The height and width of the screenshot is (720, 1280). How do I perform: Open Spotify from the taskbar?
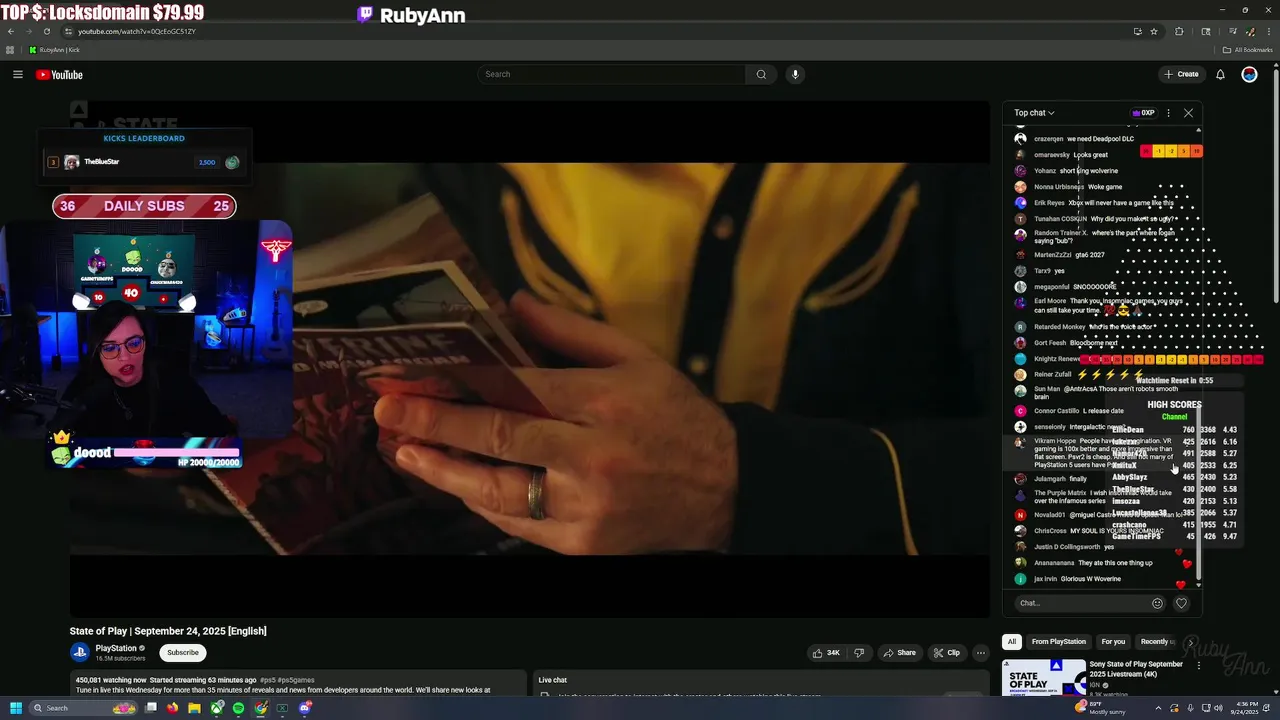click(x=238, y=708)
